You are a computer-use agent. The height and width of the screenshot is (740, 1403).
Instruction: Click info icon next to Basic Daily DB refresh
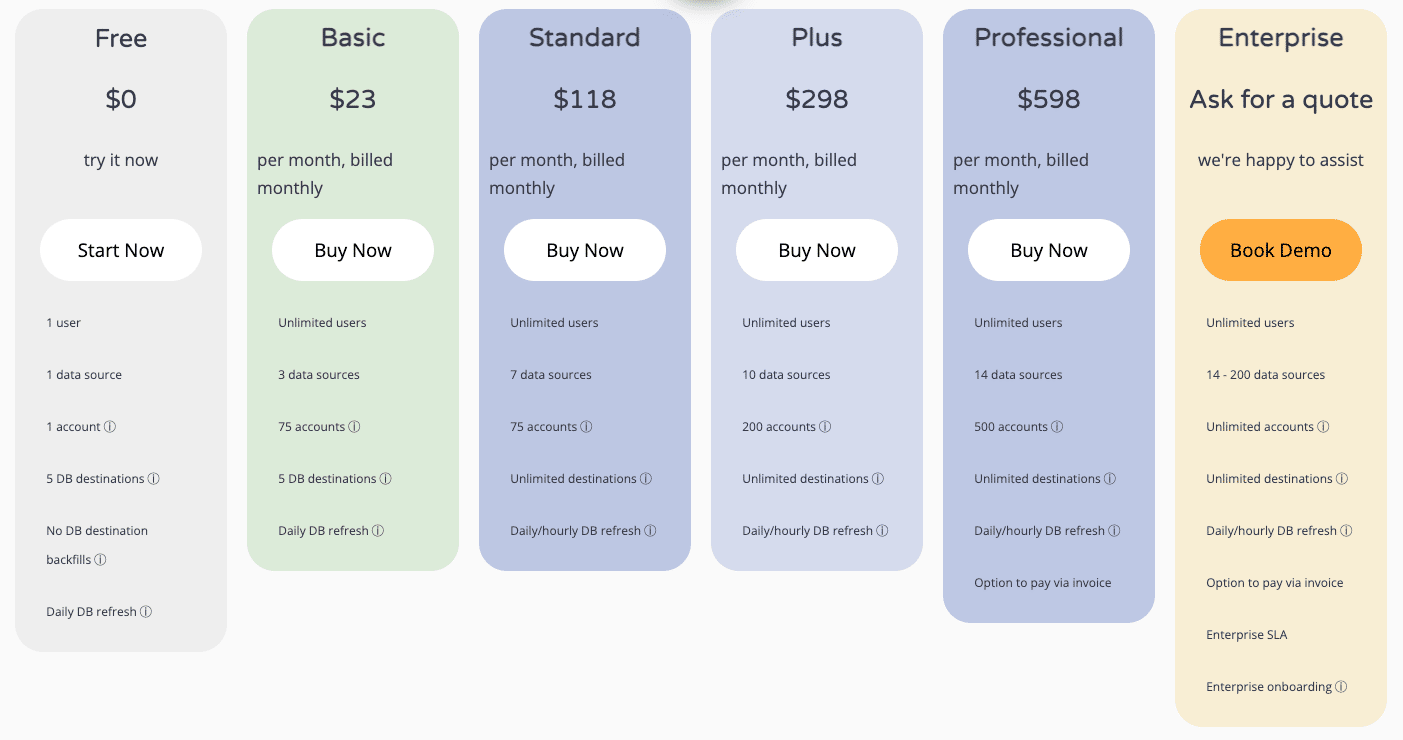tap(378, 531)
